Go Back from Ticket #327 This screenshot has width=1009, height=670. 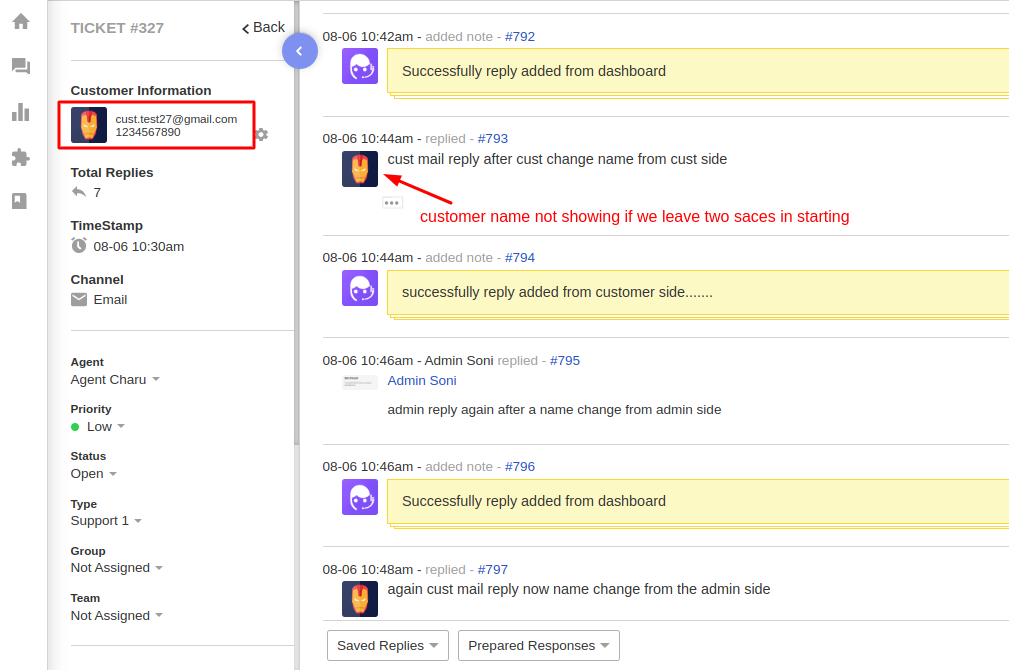(263, 28)
